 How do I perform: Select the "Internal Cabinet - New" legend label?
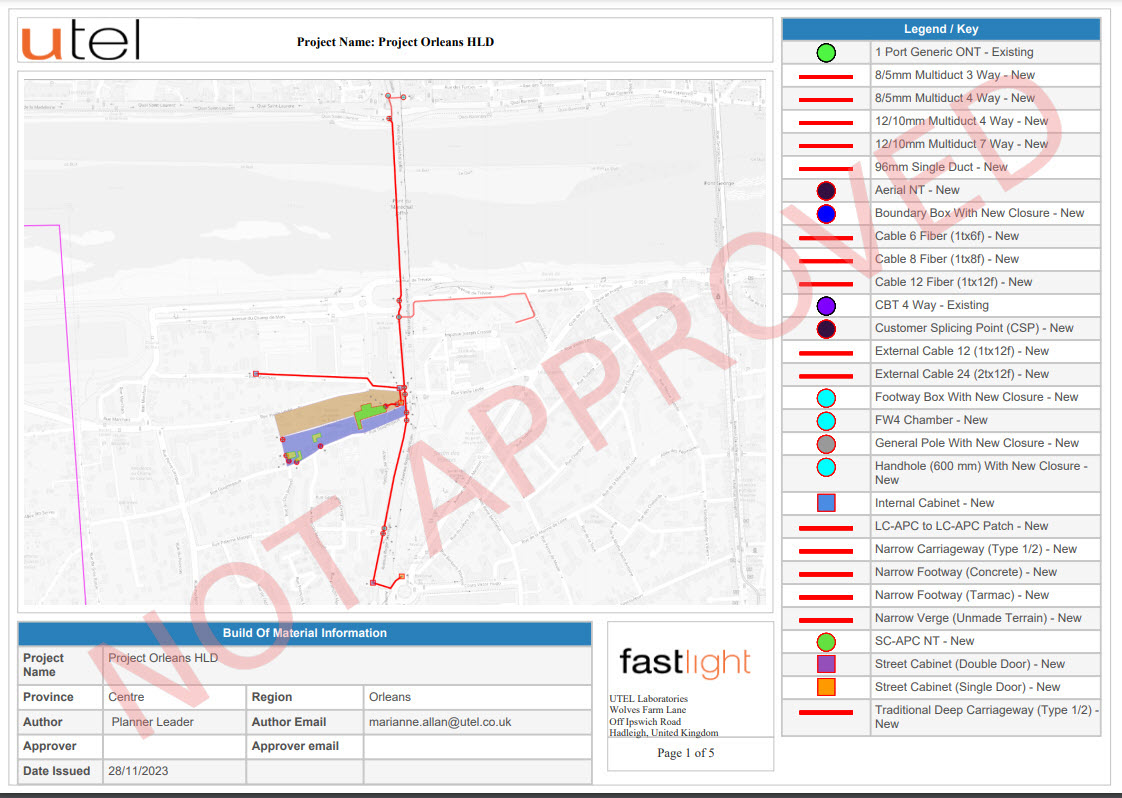tap(935, 503)
